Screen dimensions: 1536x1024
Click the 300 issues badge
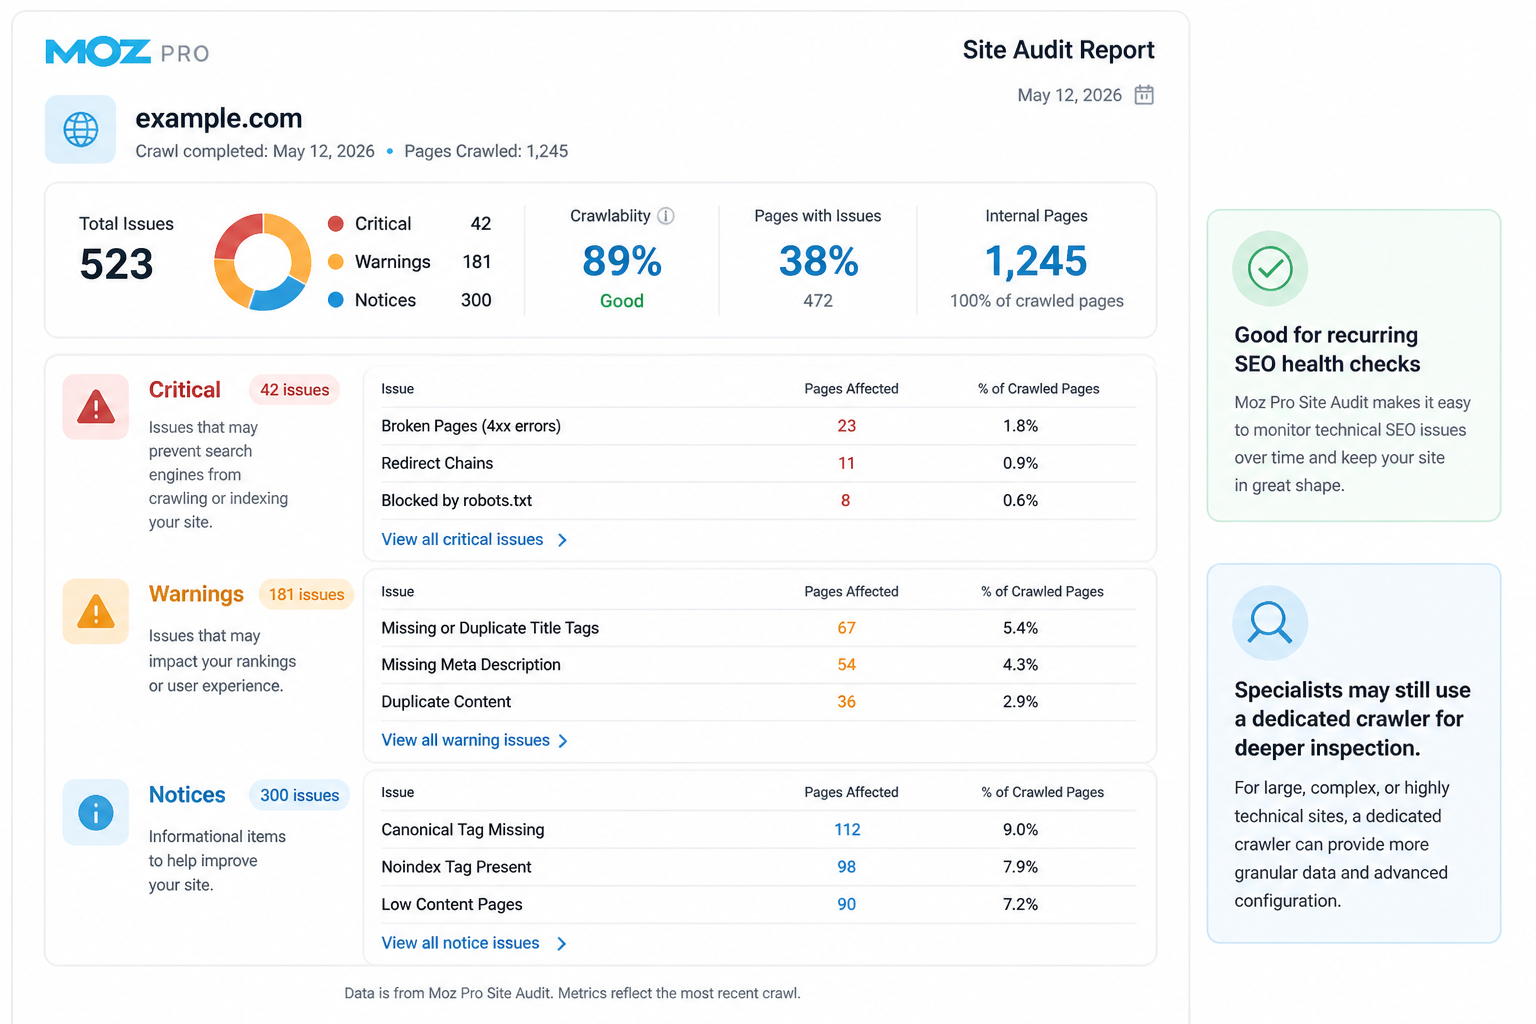tap(299, 795)
